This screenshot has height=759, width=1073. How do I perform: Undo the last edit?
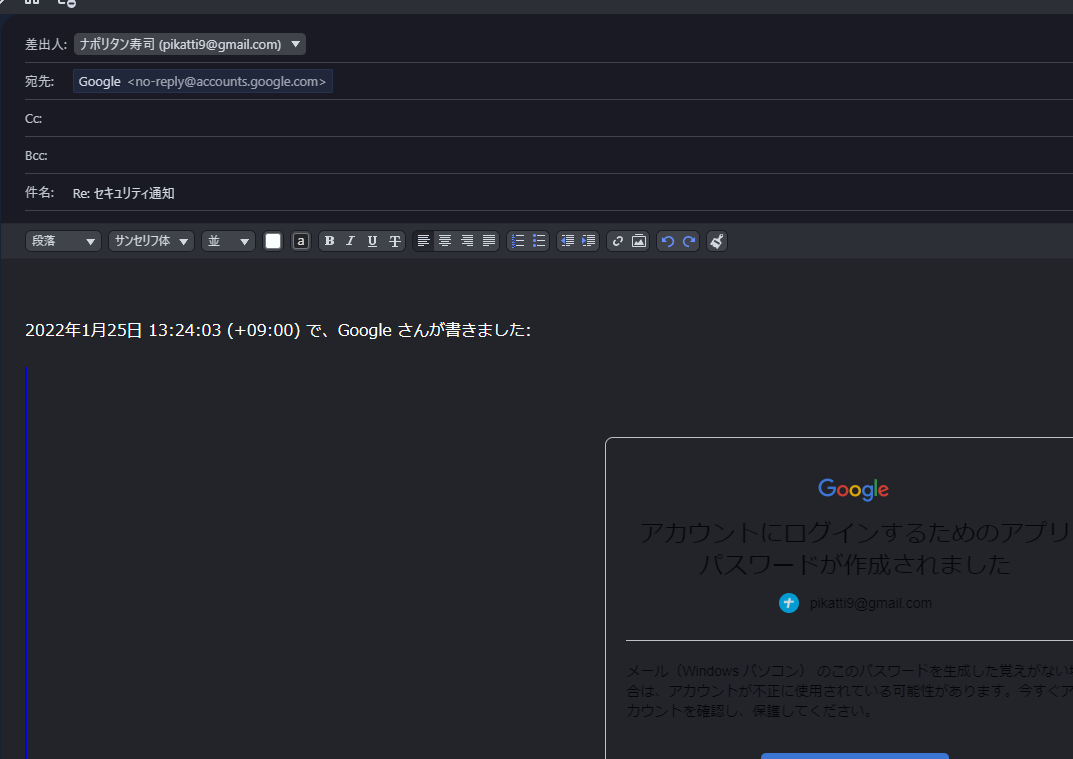pyautogui.click(x=668, y=241)
